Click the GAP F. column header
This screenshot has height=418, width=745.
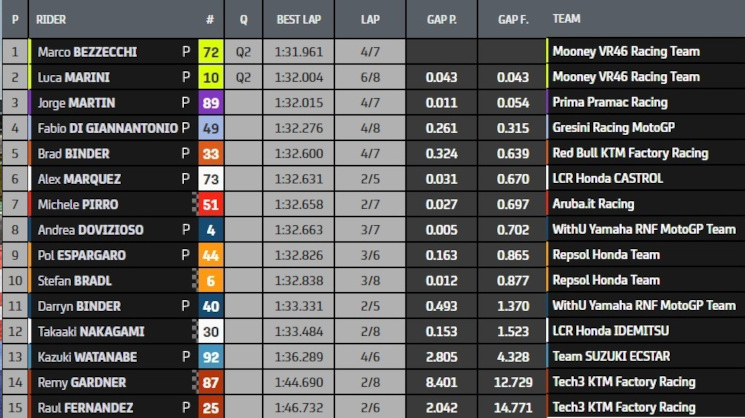pos(513,19)
